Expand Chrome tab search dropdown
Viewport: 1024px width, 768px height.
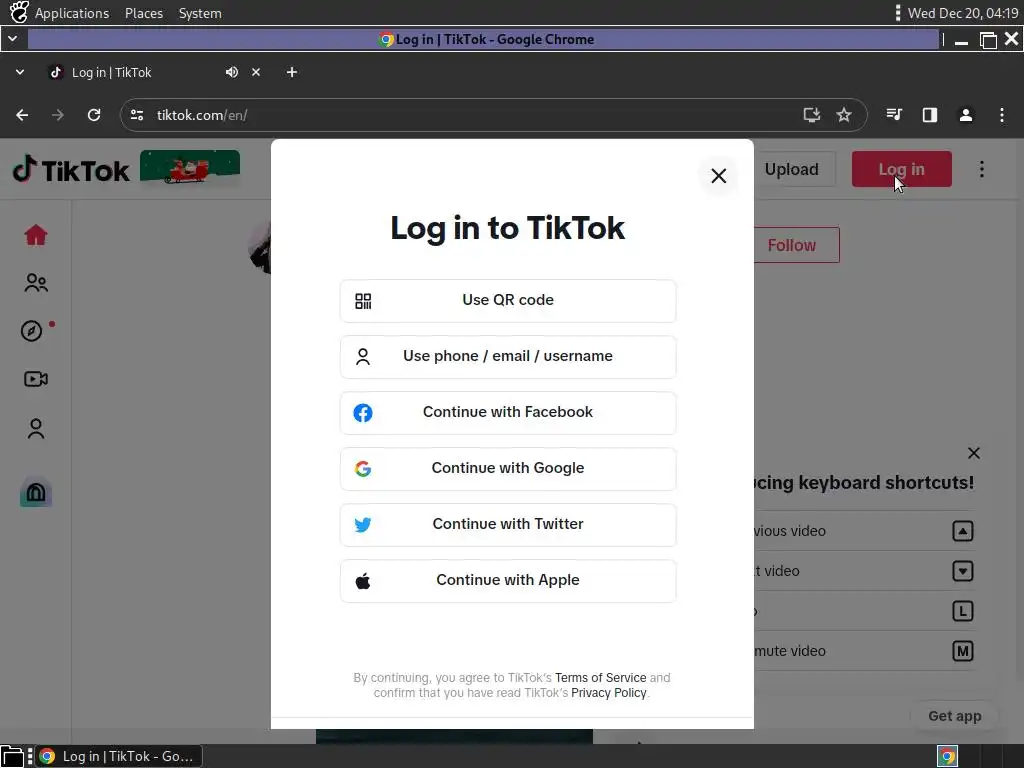click(x=20, y=72)
